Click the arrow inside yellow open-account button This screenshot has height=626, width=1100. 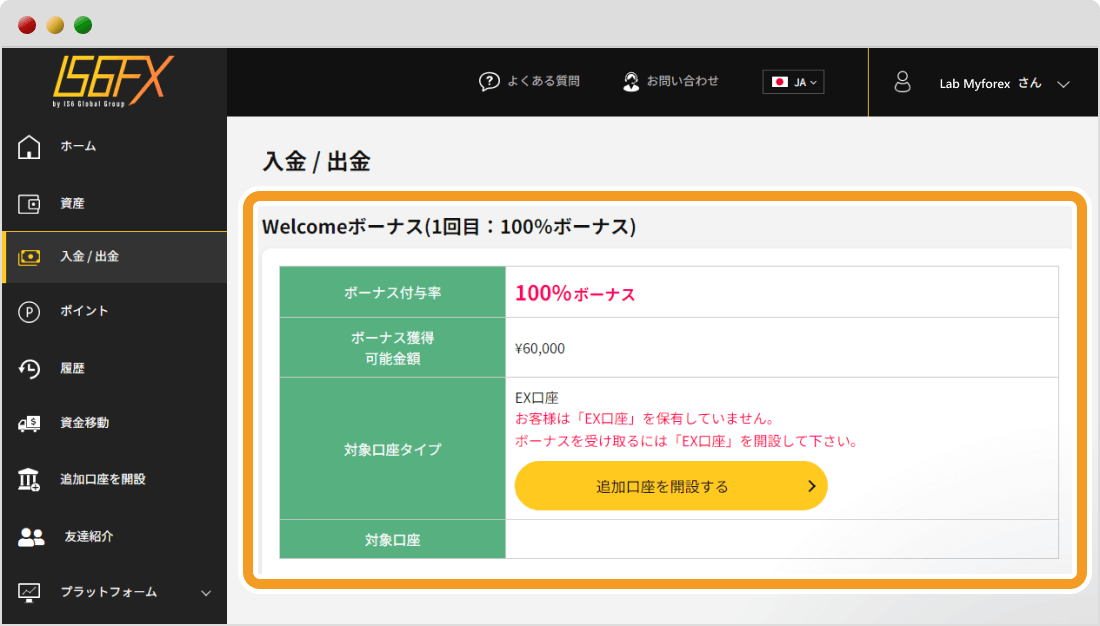(x=812, y=486)
